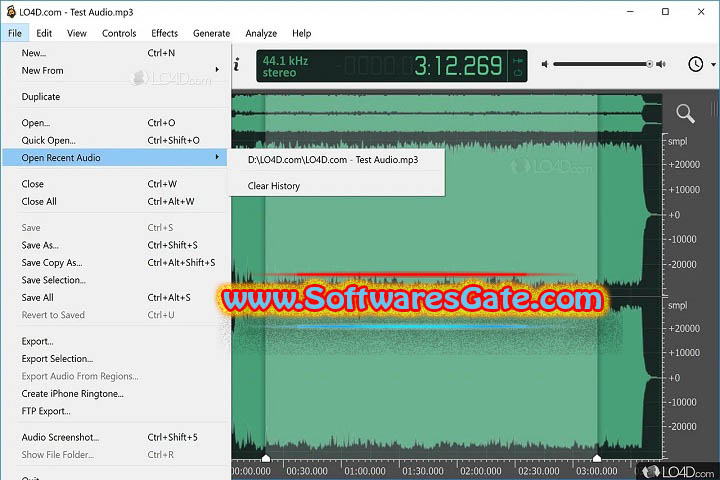The image size is (720, 480).
Task: Click the selection start marker at timeline bottom
Action: 265,458
